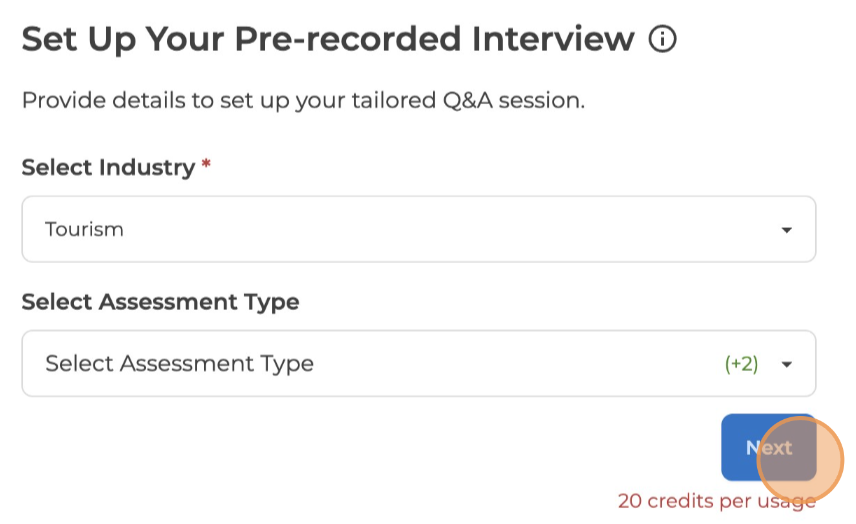
Task: Click the info icon beside the heading
Action: pyautogui.click(x=662, y=40)
